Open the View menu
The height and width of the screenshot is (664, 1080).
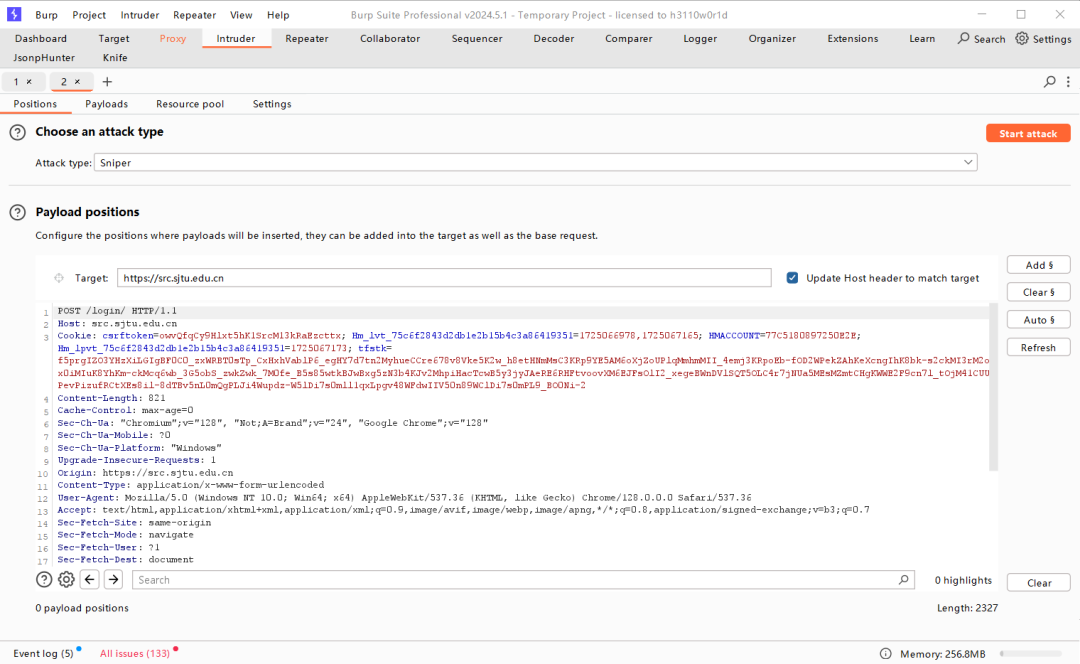[241, 14]
